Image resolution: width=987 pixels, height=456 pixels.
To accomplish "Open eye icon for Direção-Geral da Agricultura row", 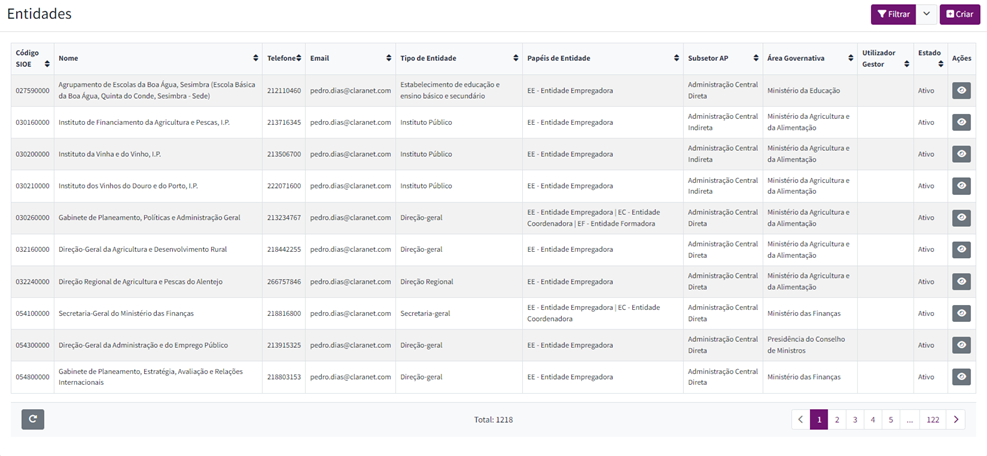I will [x=961, y=249].
